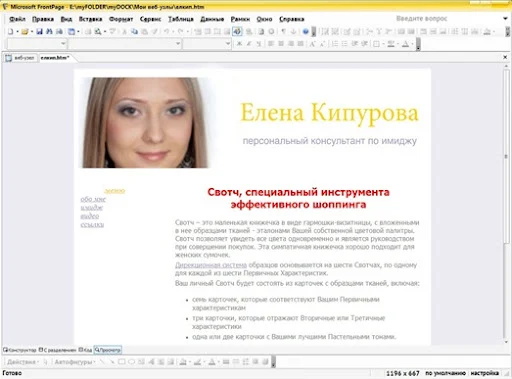Click the Введите вопрос help field
Image resolution: width=512 pixels, height=379 pixels.
pyautogui.click(x=421, y=19)
